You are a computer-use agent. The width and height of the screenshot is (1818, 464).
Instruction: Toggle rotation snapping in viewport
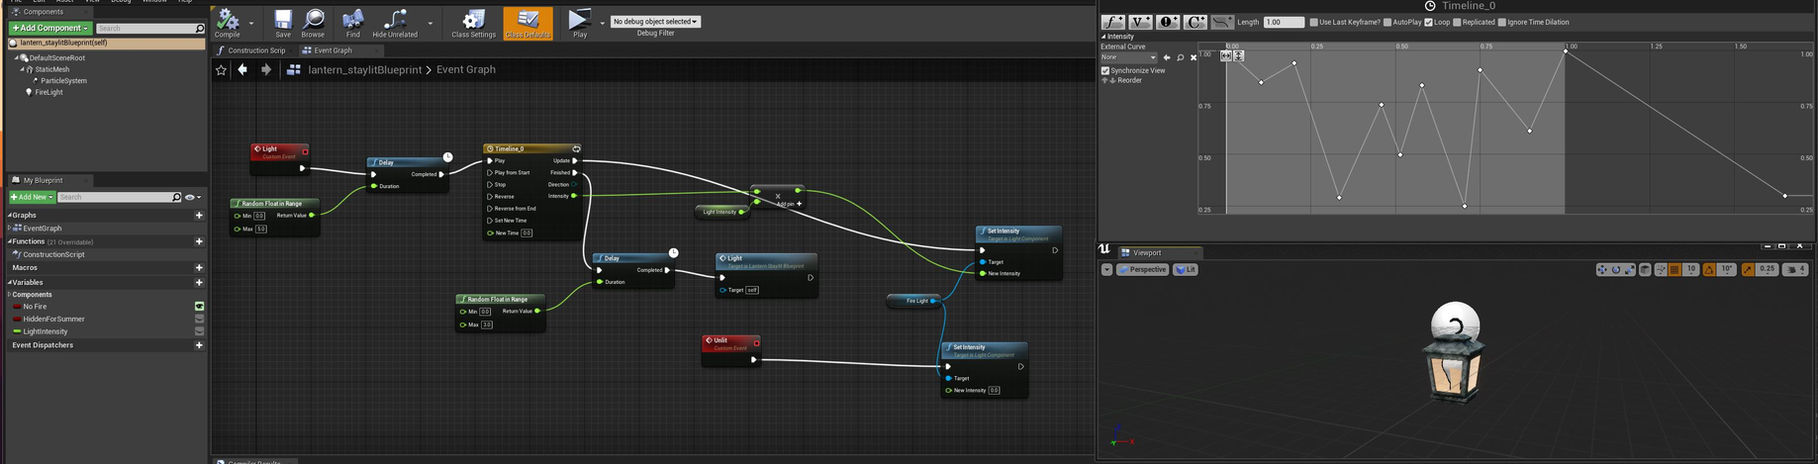(x=1710, y=269)
